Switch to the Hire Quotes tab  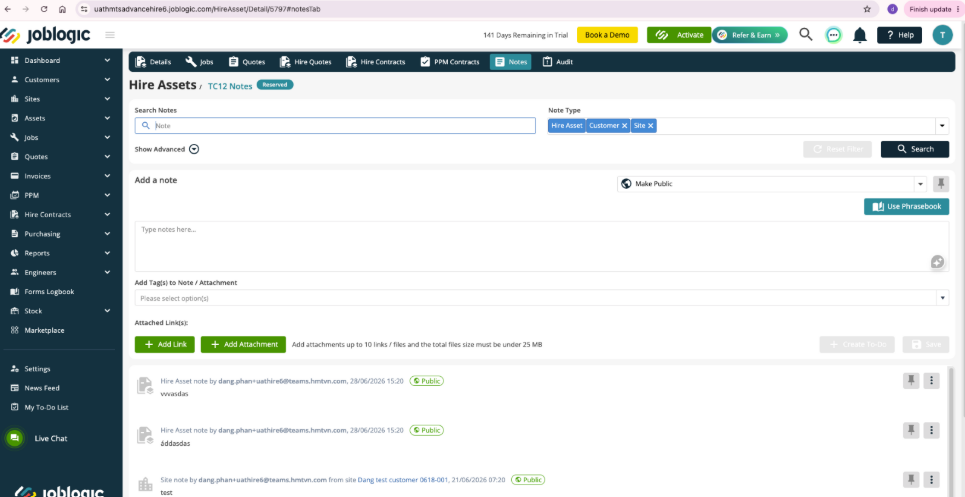click(x=305, y=62)
